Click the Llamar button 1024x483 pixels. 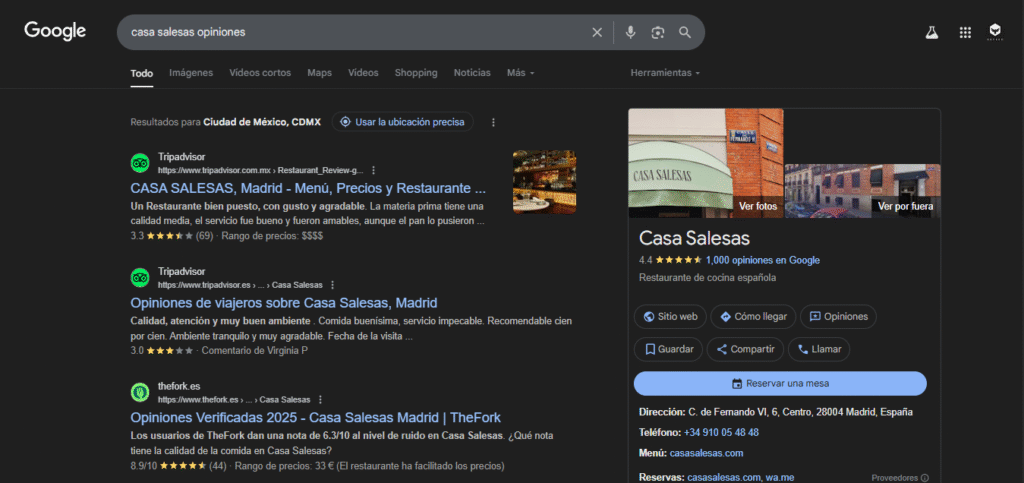(x=819, y=349)
